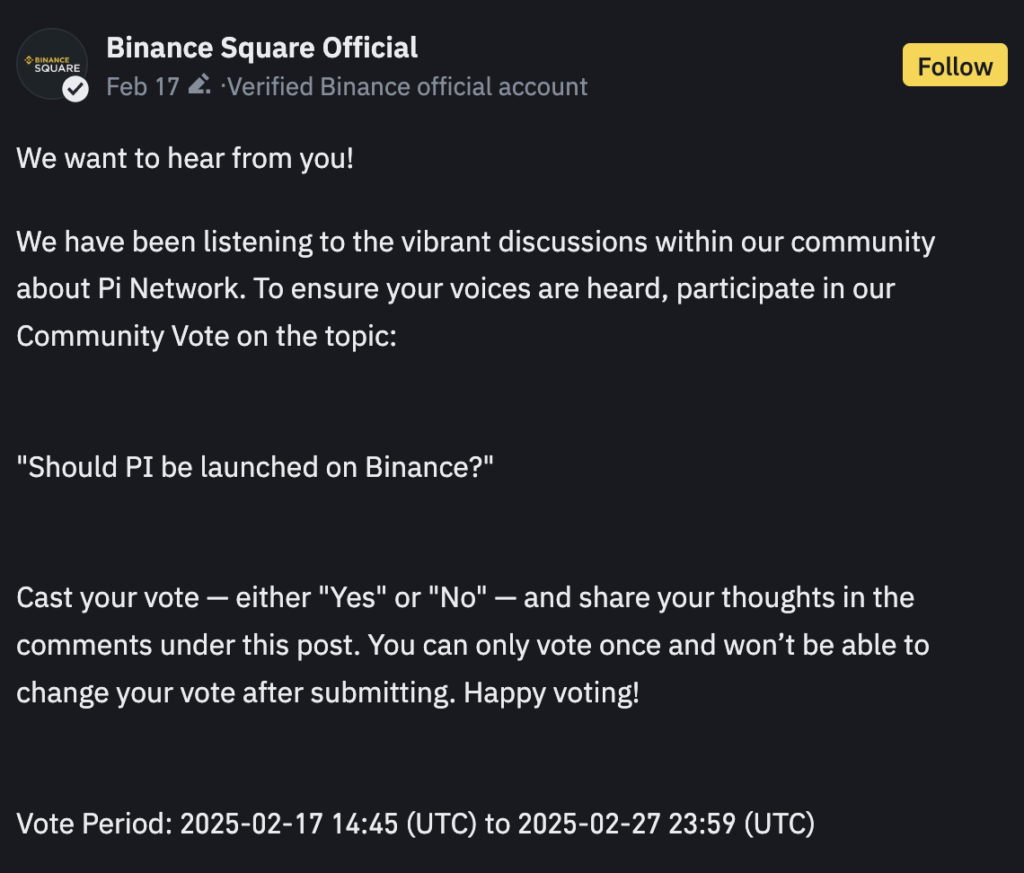Image resolution: width=1024 pixels, height=873 pixels.
Task: Click the start time 2025-02-17 14:45 (UTC)
Action: [328, 823]
